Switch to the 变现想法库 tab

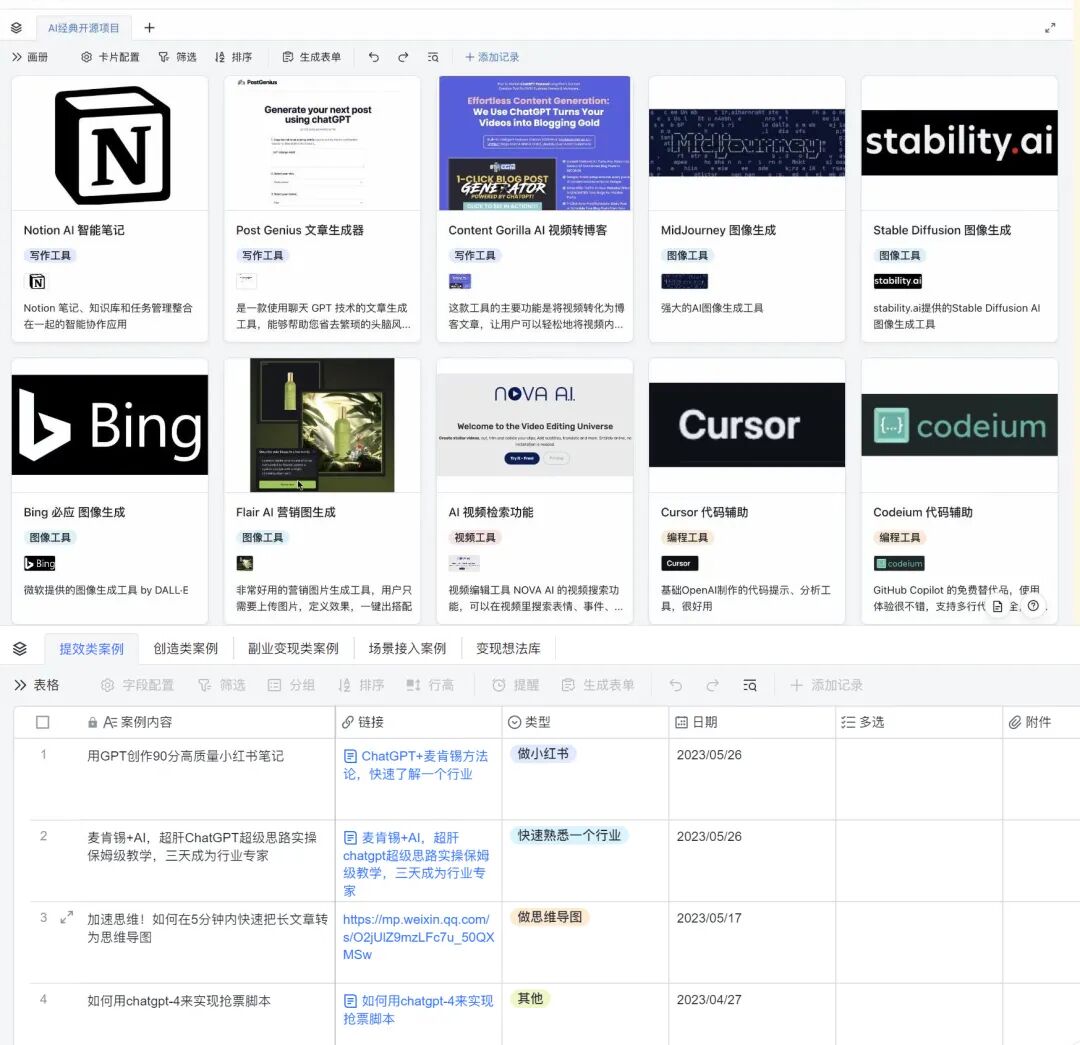(x=508, y=648)
